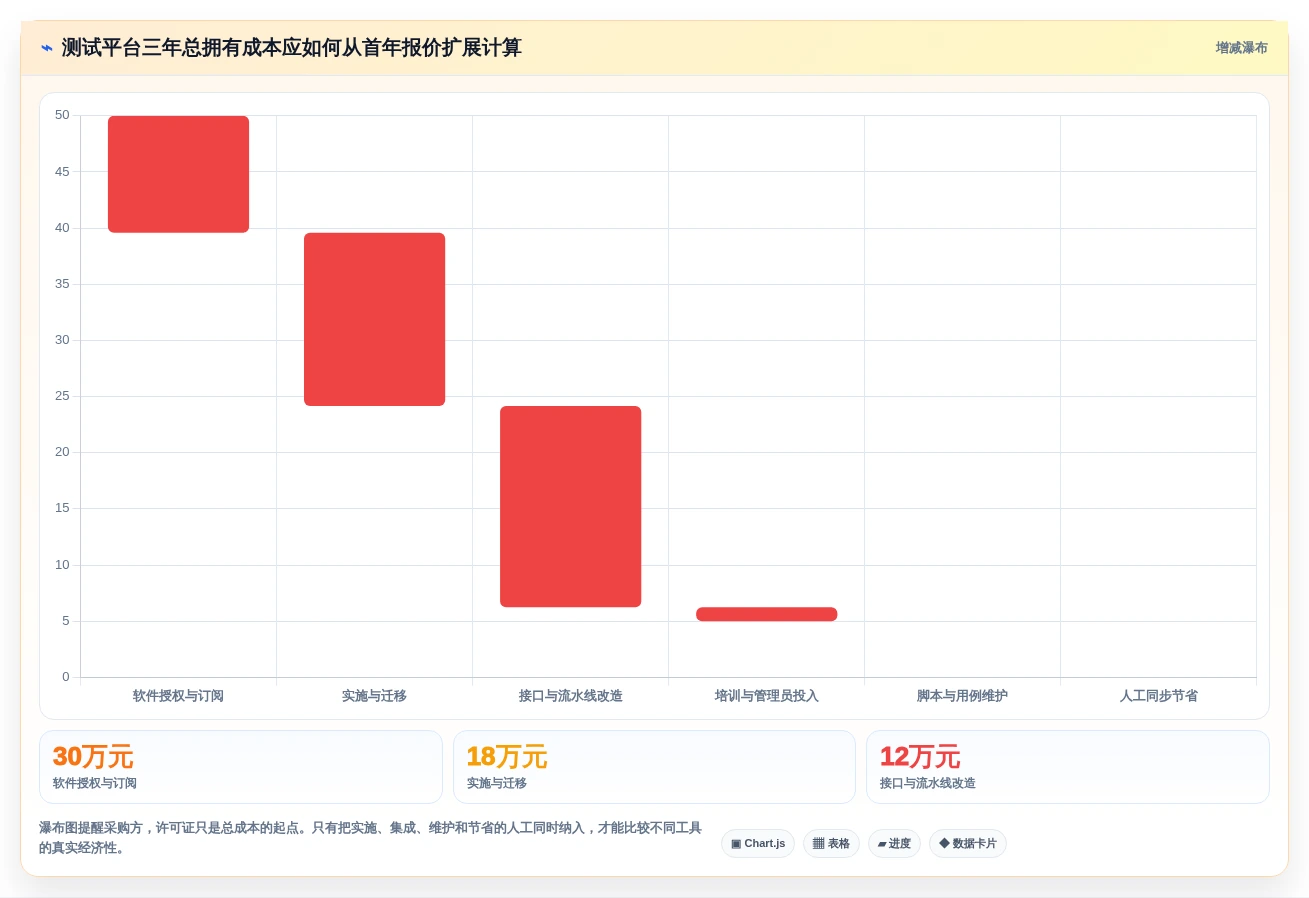Click axis label 脚本与用例维护
Screen dimensions: 1309x898
(x=962, y=696)
